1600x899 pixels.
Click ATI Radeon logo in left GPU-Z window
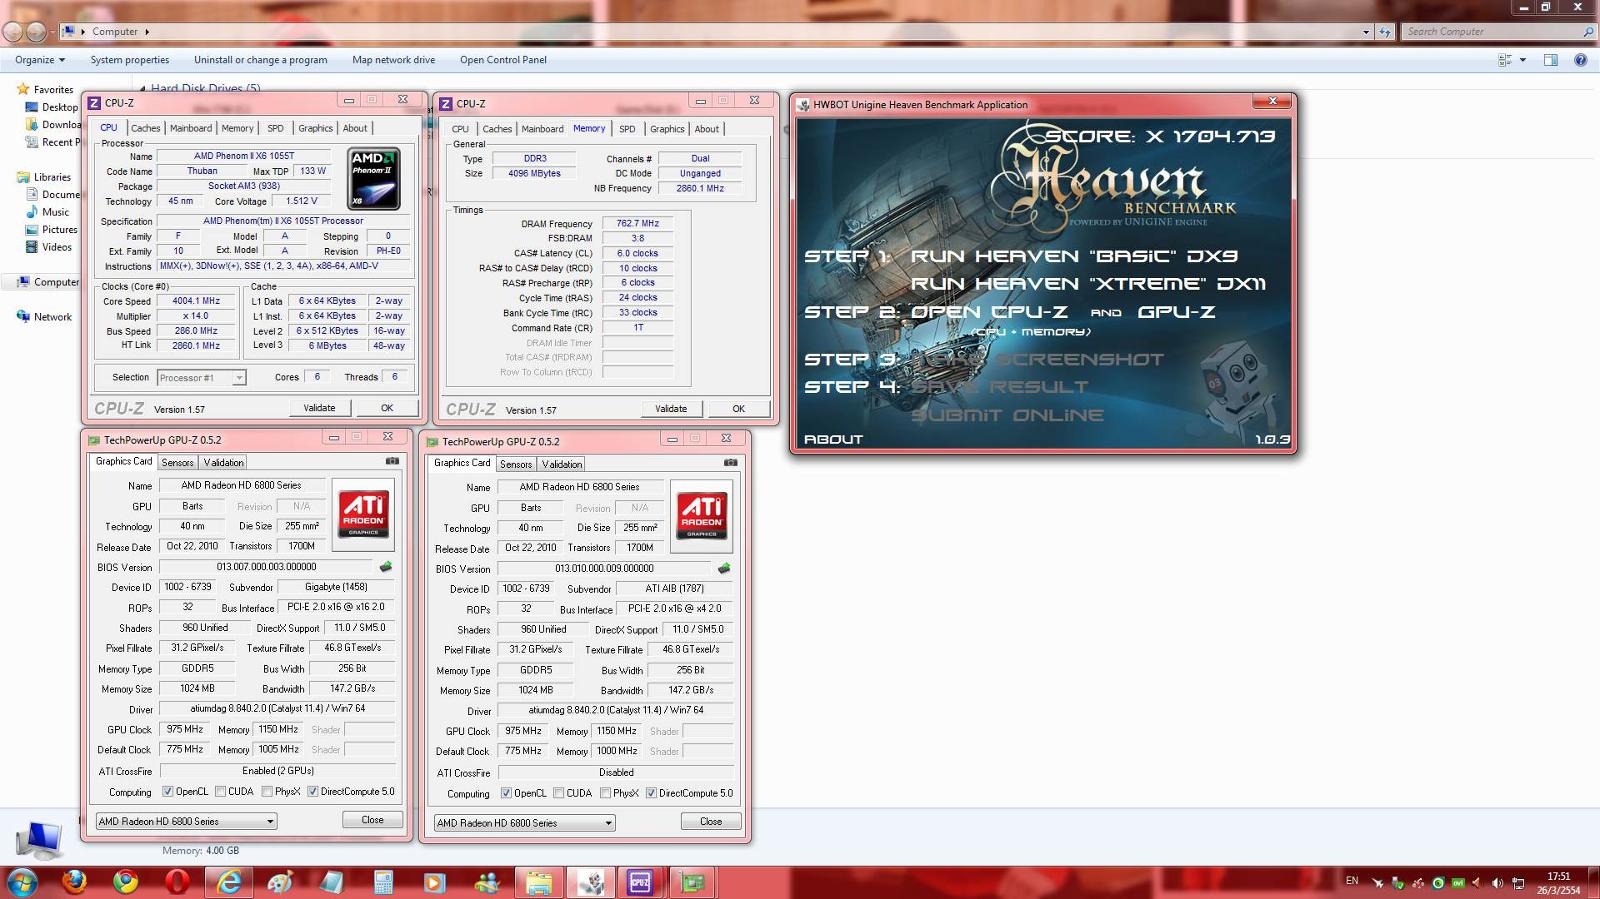[x=363, y=514]
